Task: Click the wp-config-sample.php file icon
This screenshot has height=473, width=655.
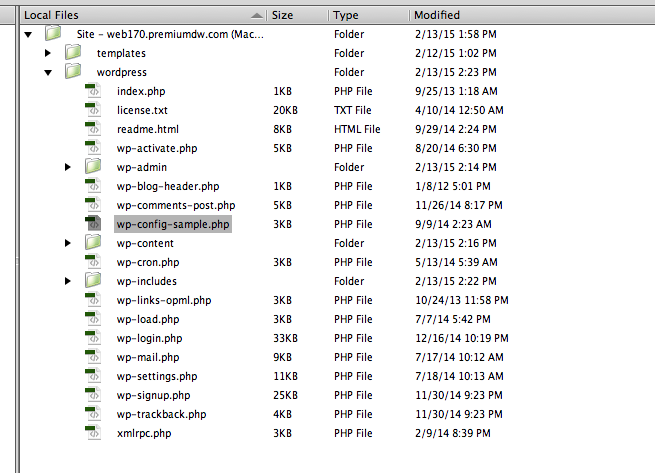Action: (x=93, y=224)
